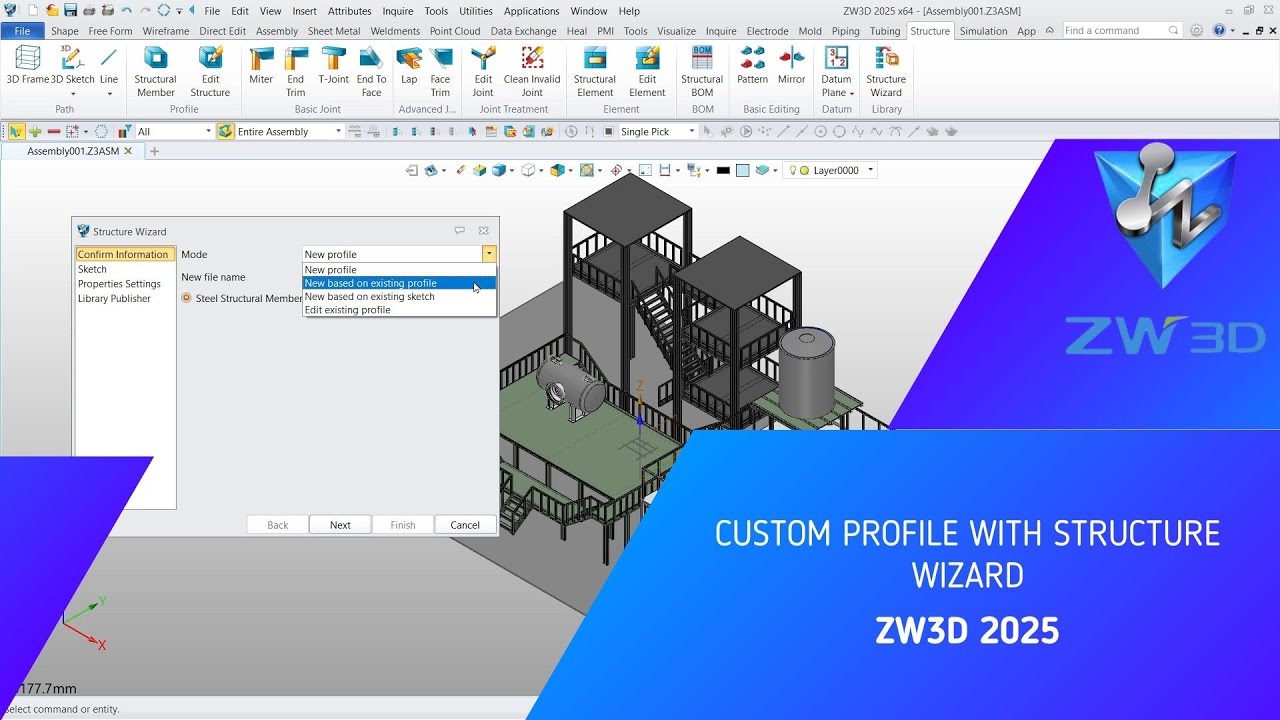The height and width of the screenshot is (720, 1280).
Task: Switch to the Piping ribbon tab
Action: tap(845, 31)
